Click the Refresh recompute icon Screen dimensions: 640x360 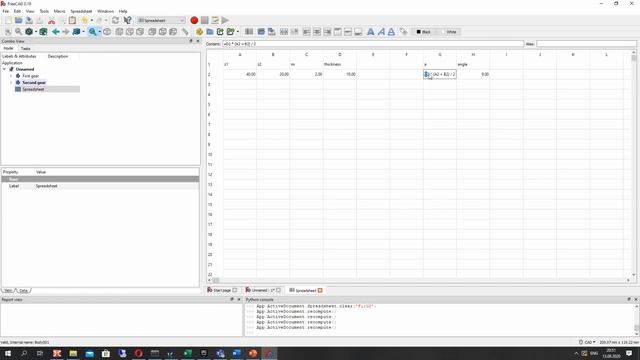[116, 20]
